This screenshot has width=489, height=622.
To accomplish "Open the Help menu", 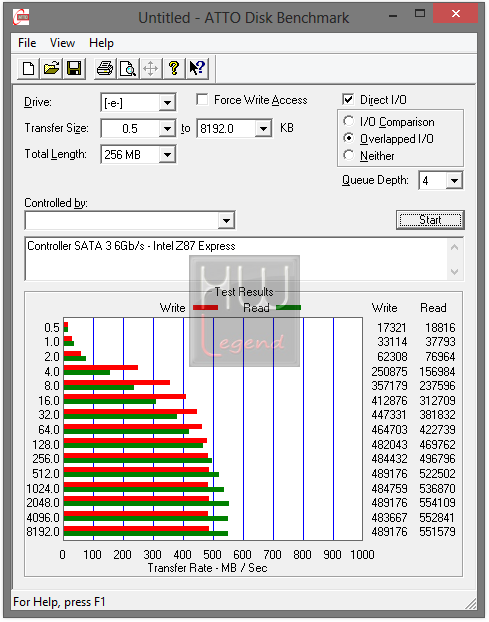I will pos(101,43).
